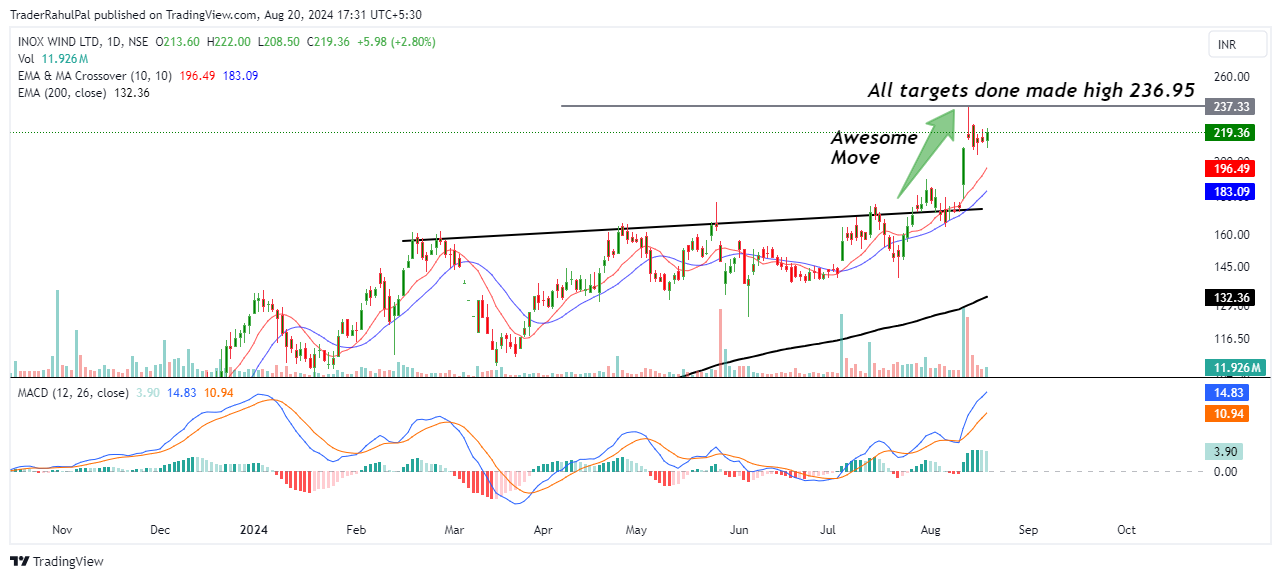Click the black 132.36 EMA 200 price tag
The height and width of the screenshot is (579, 1281).
click(1231, 297)
